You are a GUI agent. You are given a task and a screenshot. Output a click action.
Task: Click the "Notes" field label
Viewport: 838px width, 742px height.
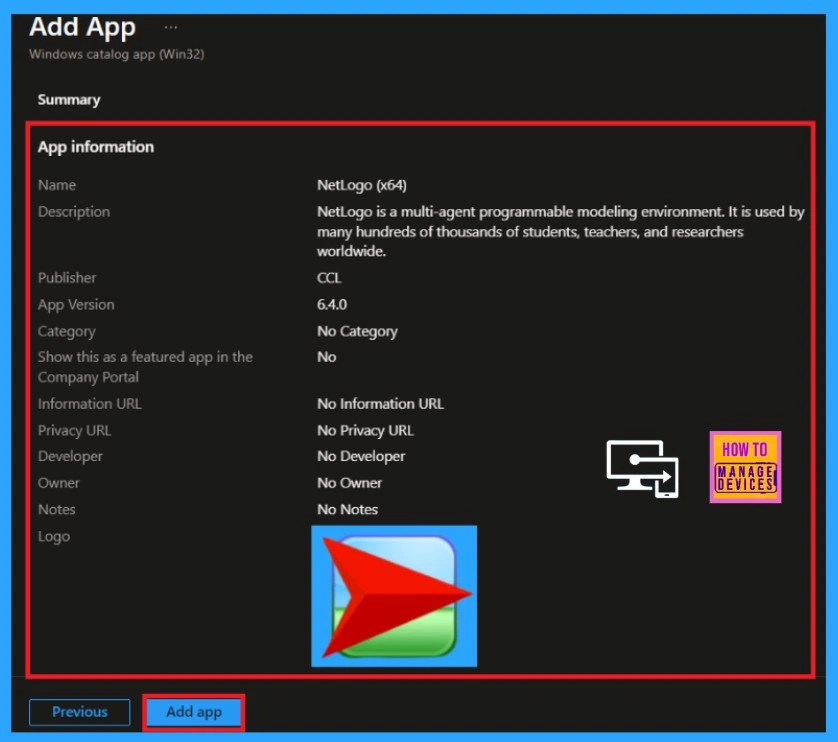tap(57, 509)
